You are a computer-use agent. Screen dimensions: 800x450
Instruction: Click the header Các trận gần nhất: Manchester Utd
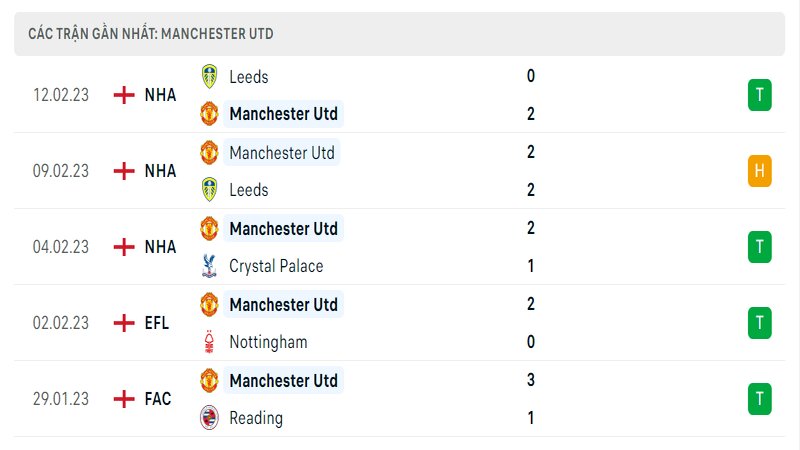point(151,34)
